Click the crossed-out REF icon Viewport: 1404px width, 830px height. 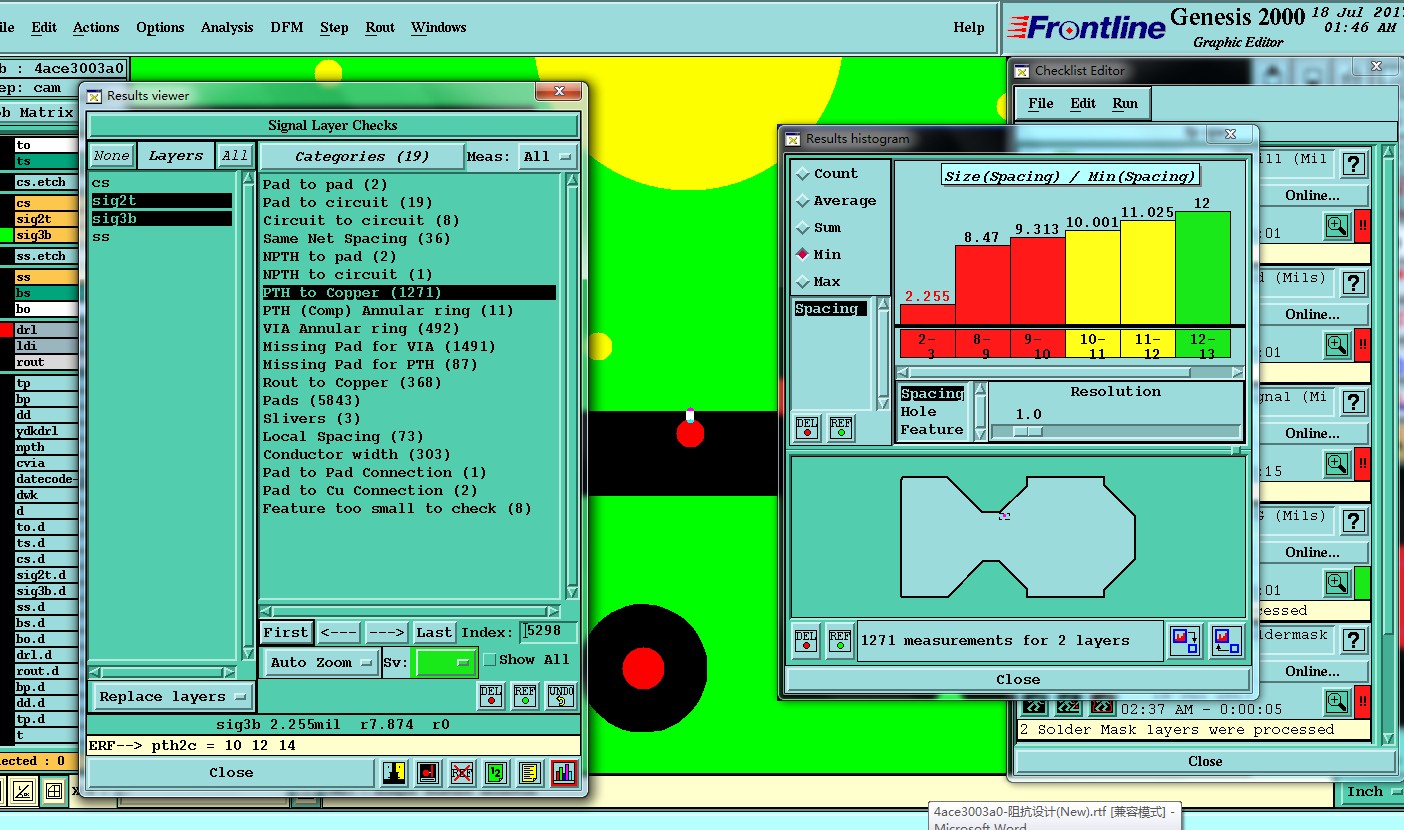(462, 772)
